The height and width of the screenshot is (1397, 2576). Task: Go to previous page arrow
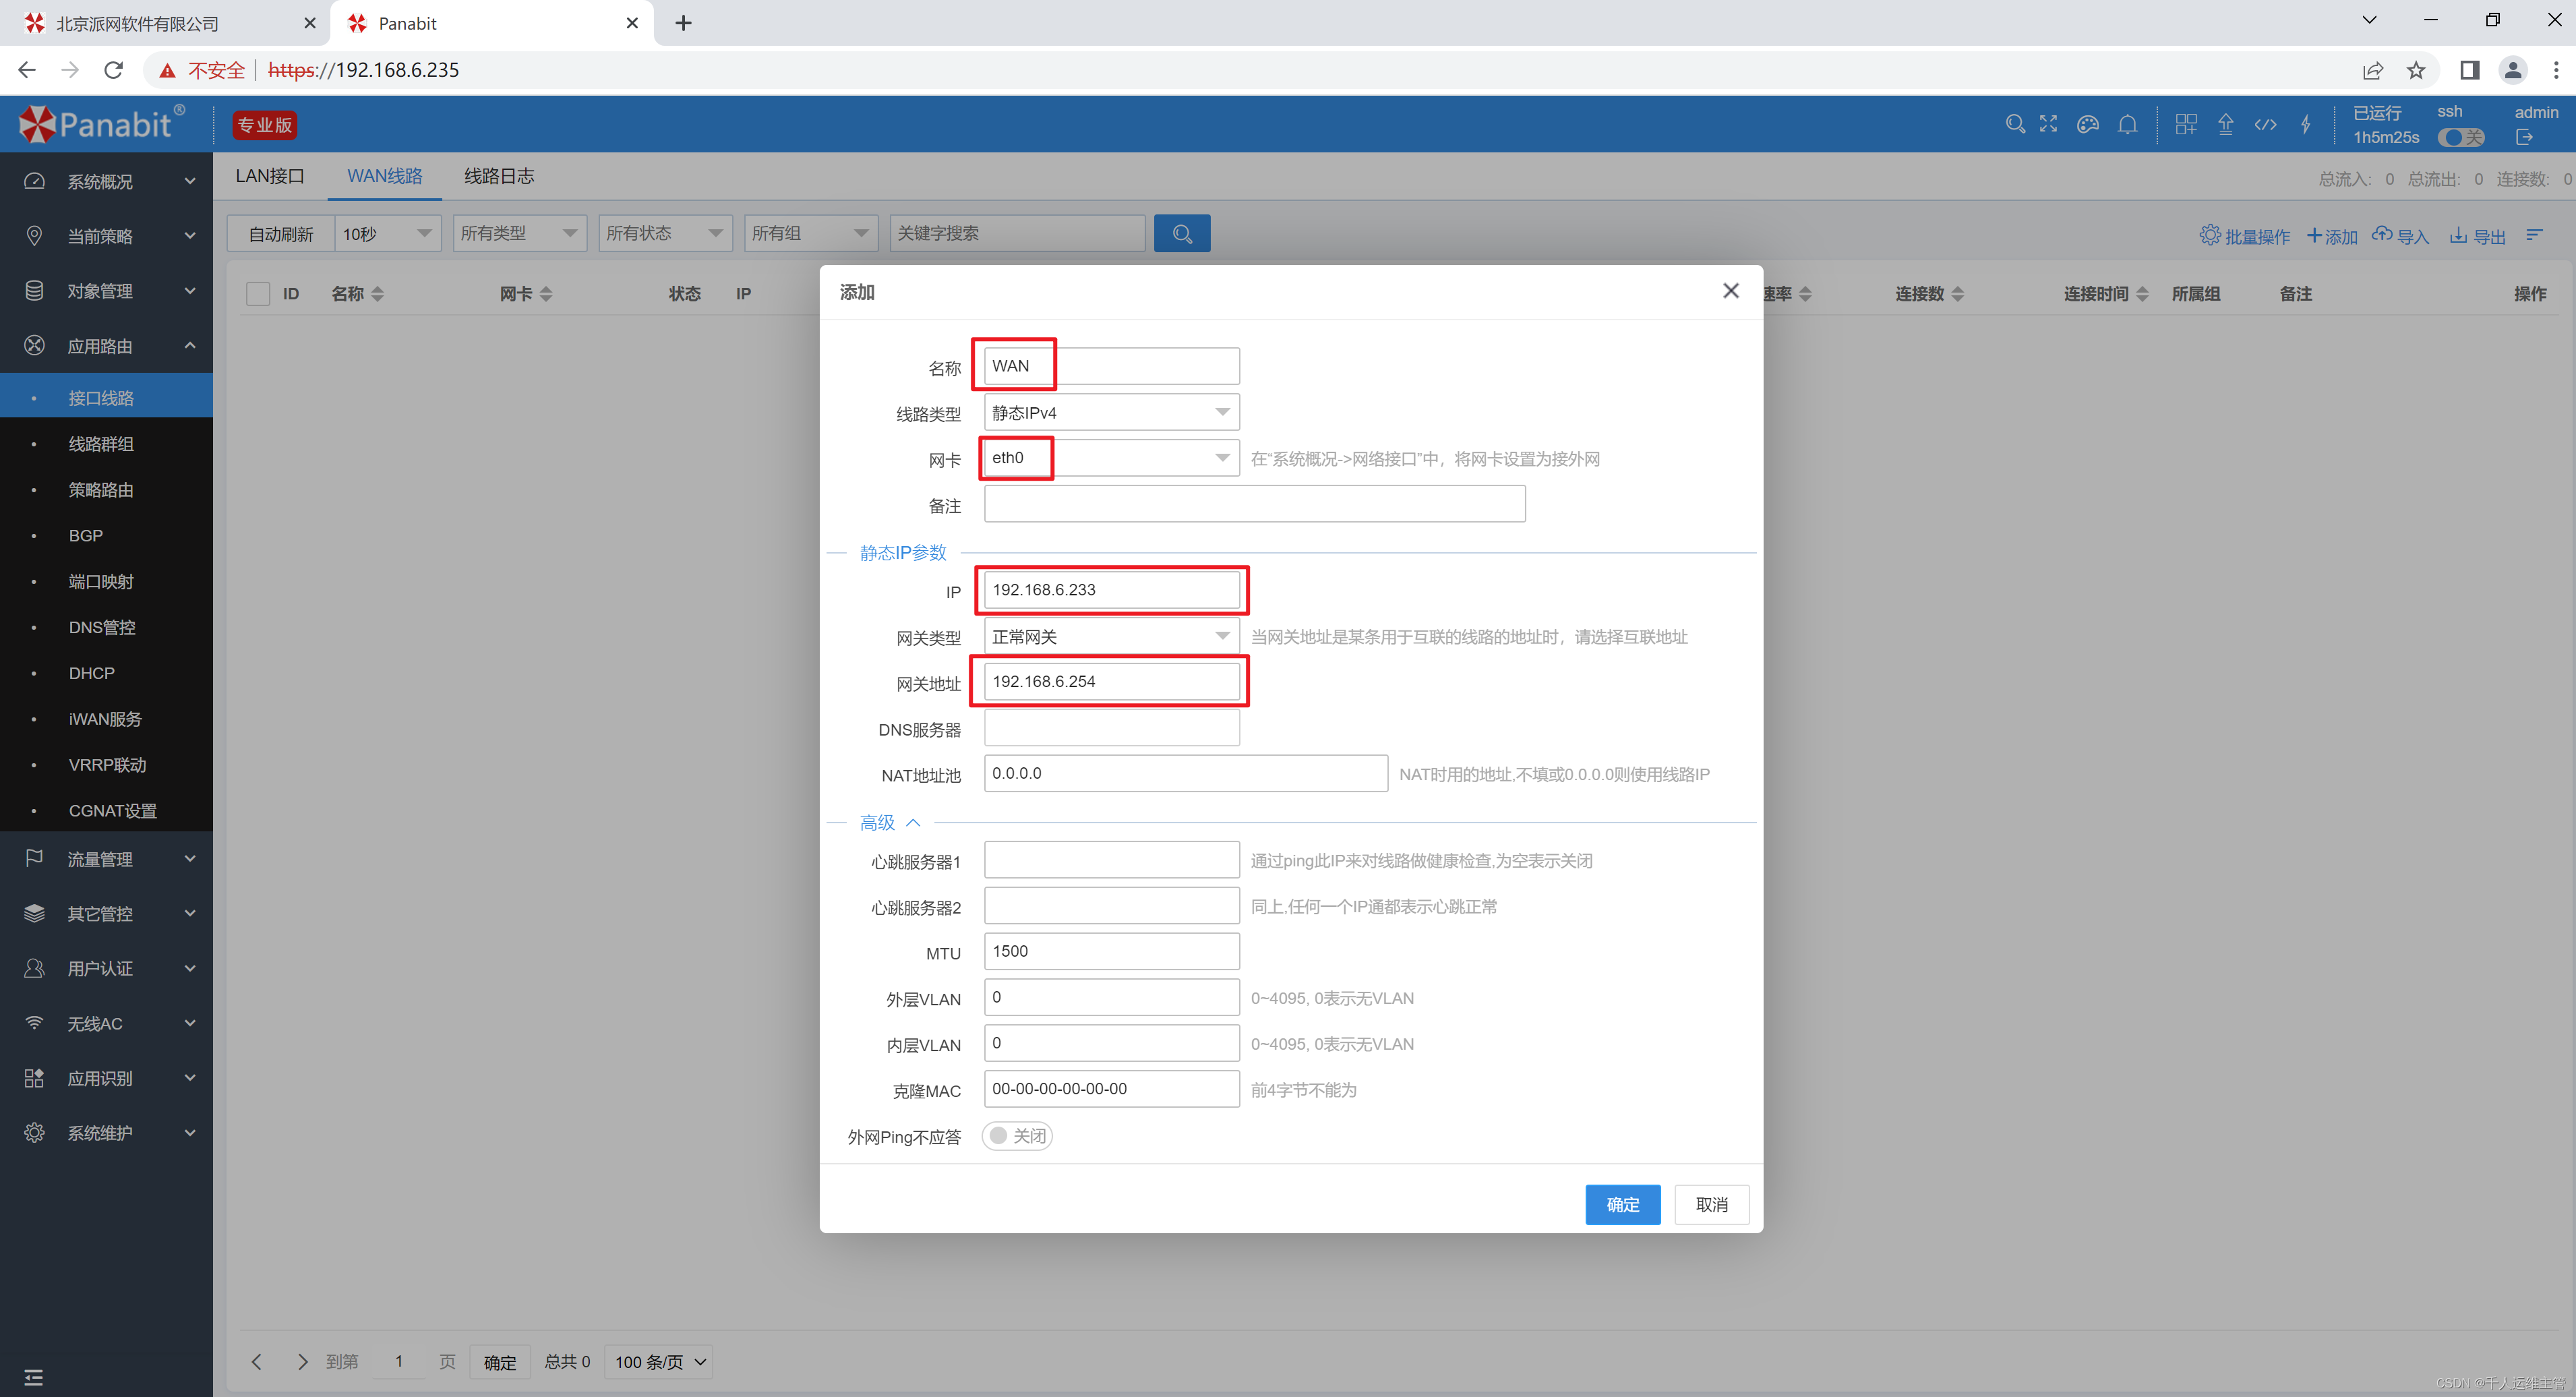click(x=256, y=1361)
